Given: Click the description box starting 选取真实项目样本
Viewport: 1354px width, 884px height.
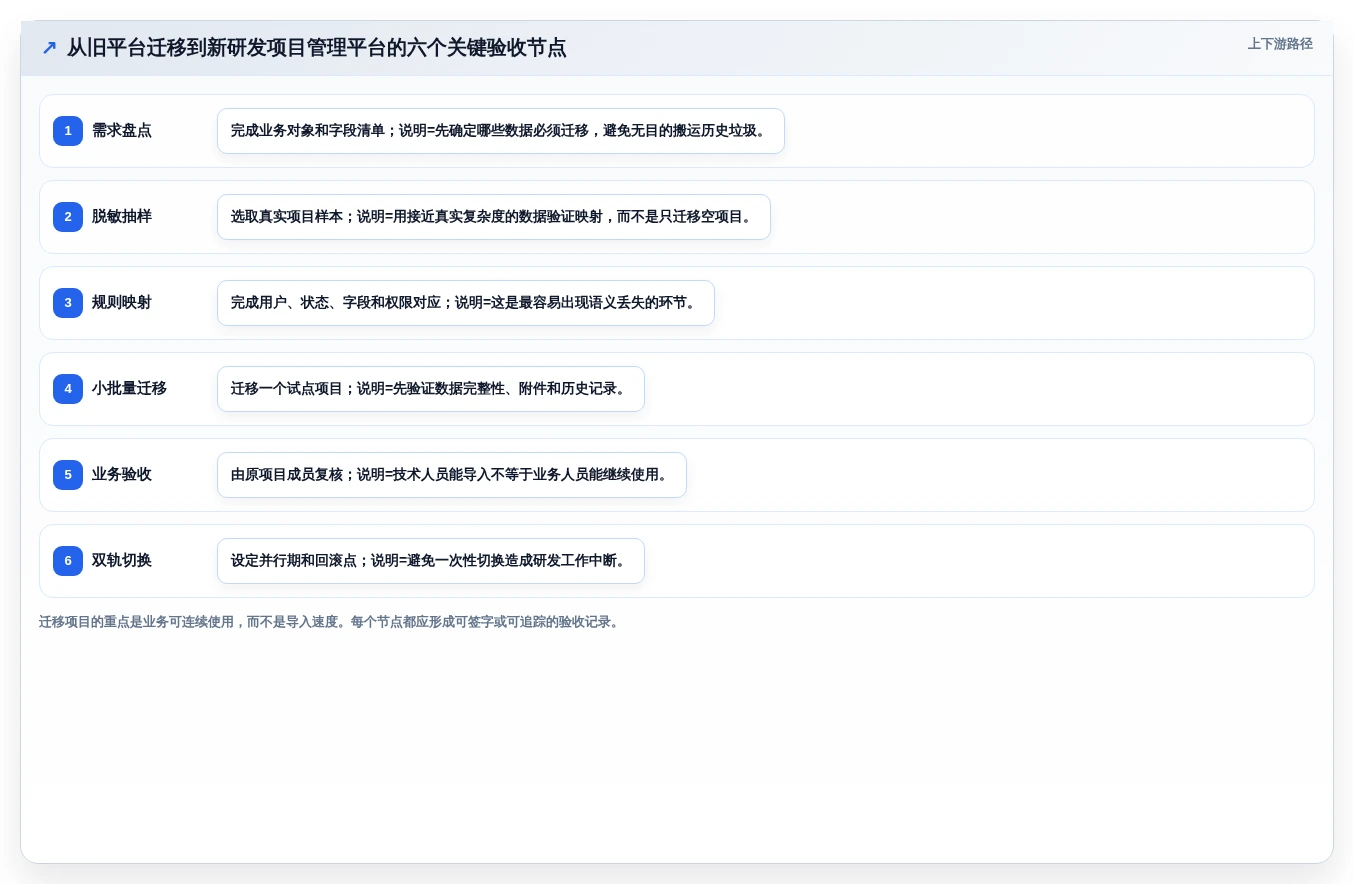Looking at the screenshot, I should tap(494, 217).
